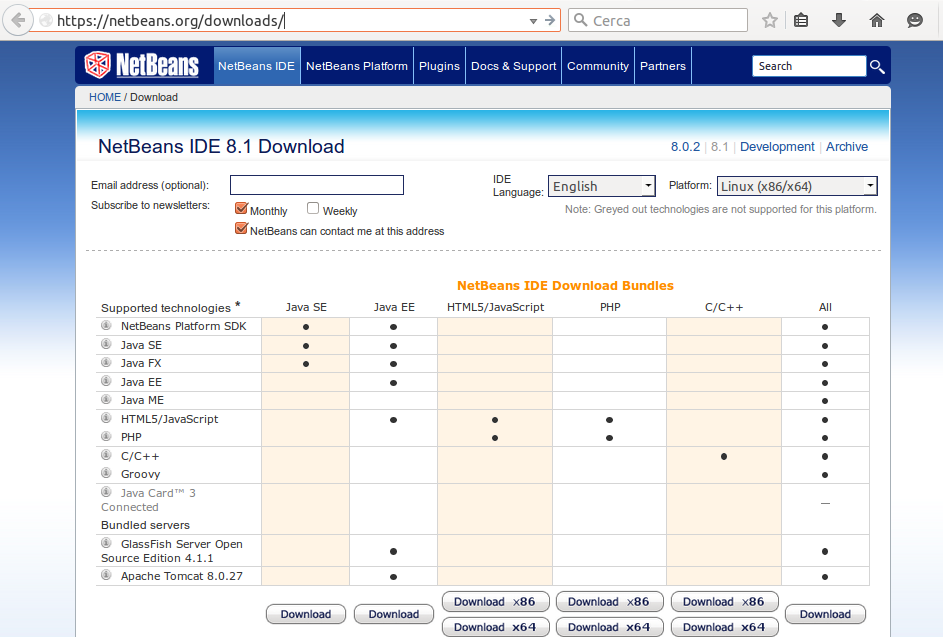Click the Email address input field

[317, 185]
